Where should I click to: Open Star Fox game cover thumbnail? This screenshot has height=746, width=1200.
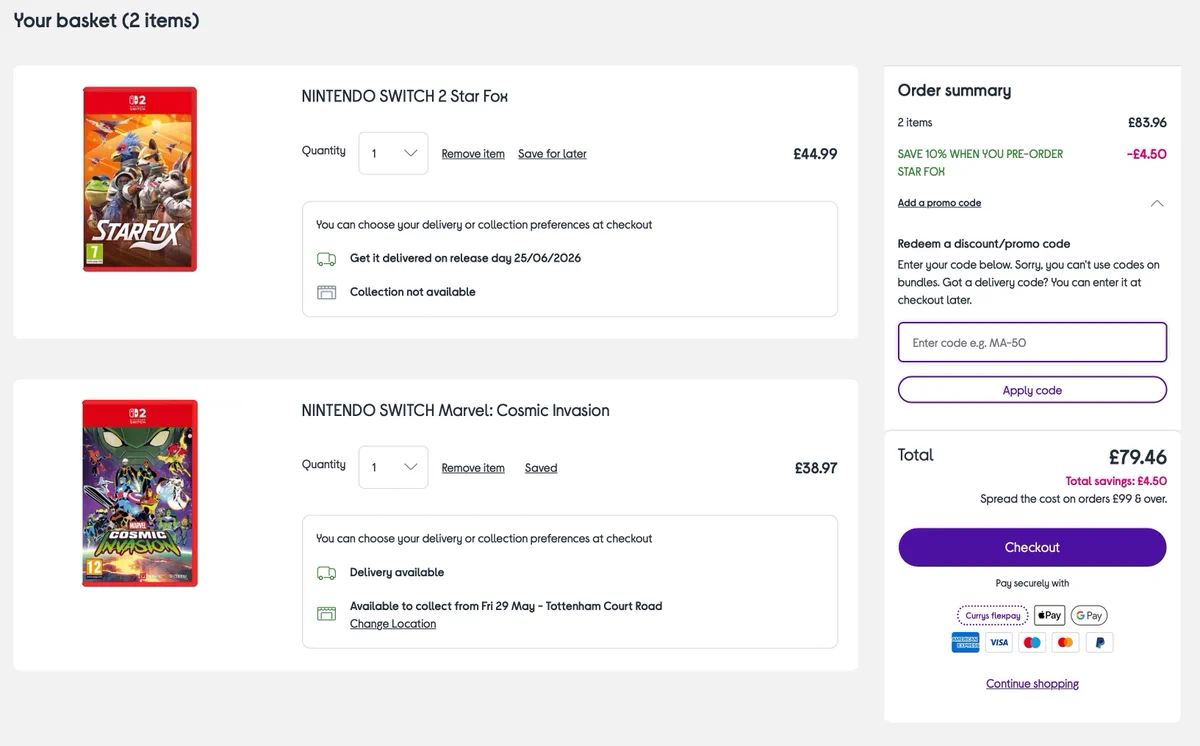(140, 179)
